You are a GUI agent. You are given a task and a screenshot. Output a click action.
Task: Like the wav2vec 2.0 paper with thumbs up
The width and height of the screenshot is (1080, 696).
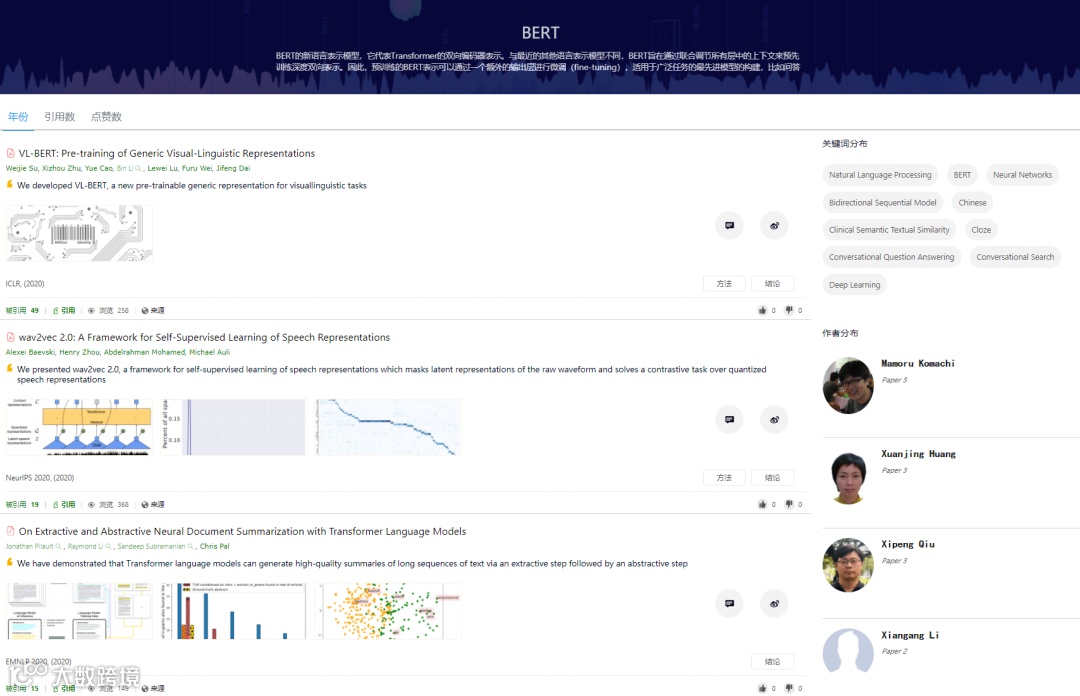[x=762, y=504]
